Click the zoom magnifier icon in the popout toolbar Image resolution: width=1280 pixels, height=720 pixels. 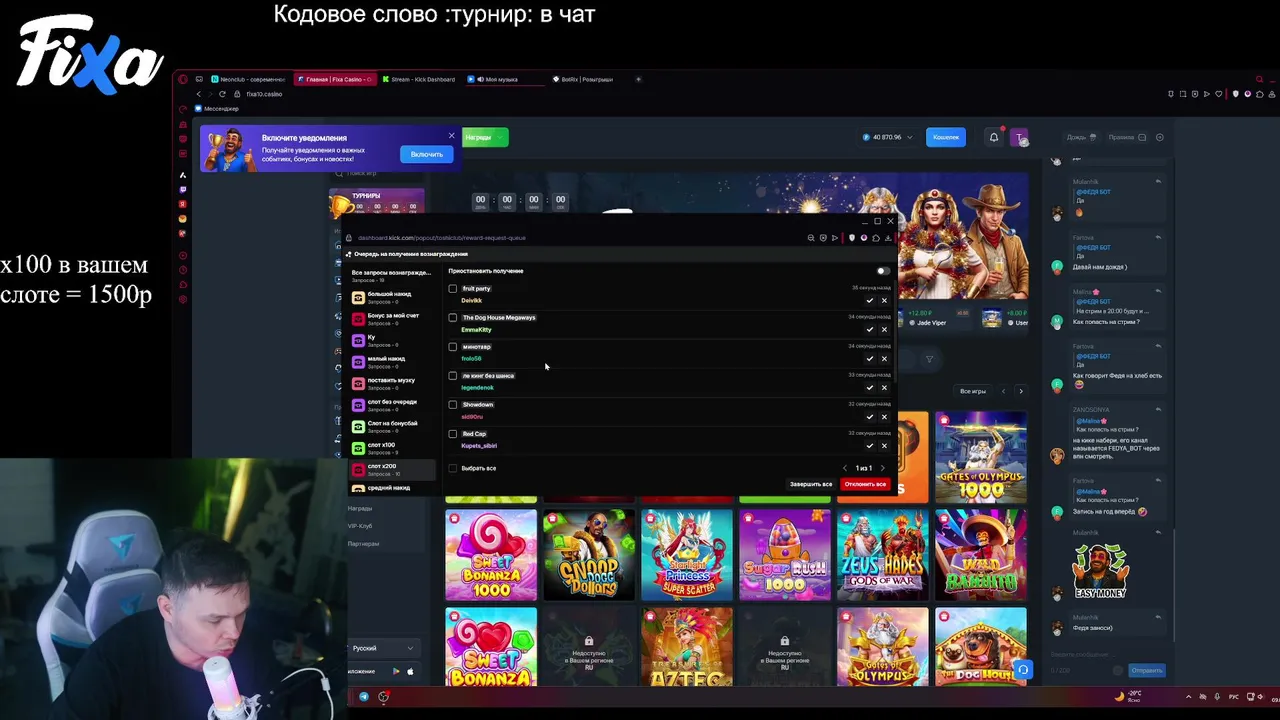(811, 238)
